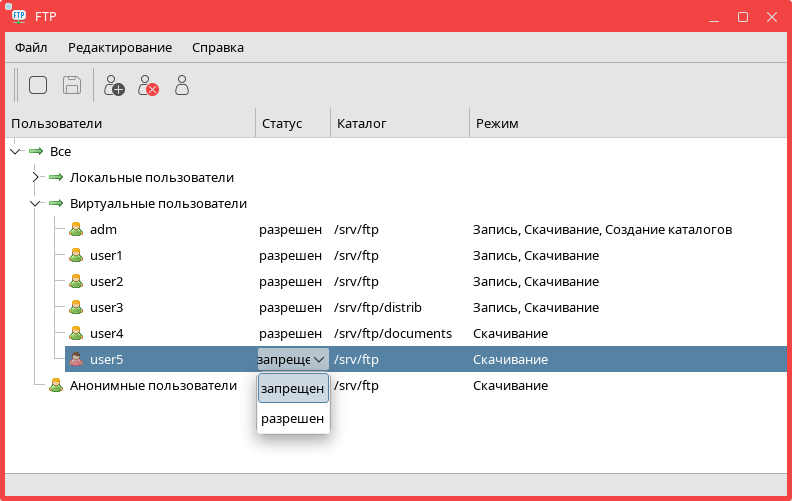
Task: Collapse 'Виртуальные пользователи' tree node
Action: (x=35, y=204)
